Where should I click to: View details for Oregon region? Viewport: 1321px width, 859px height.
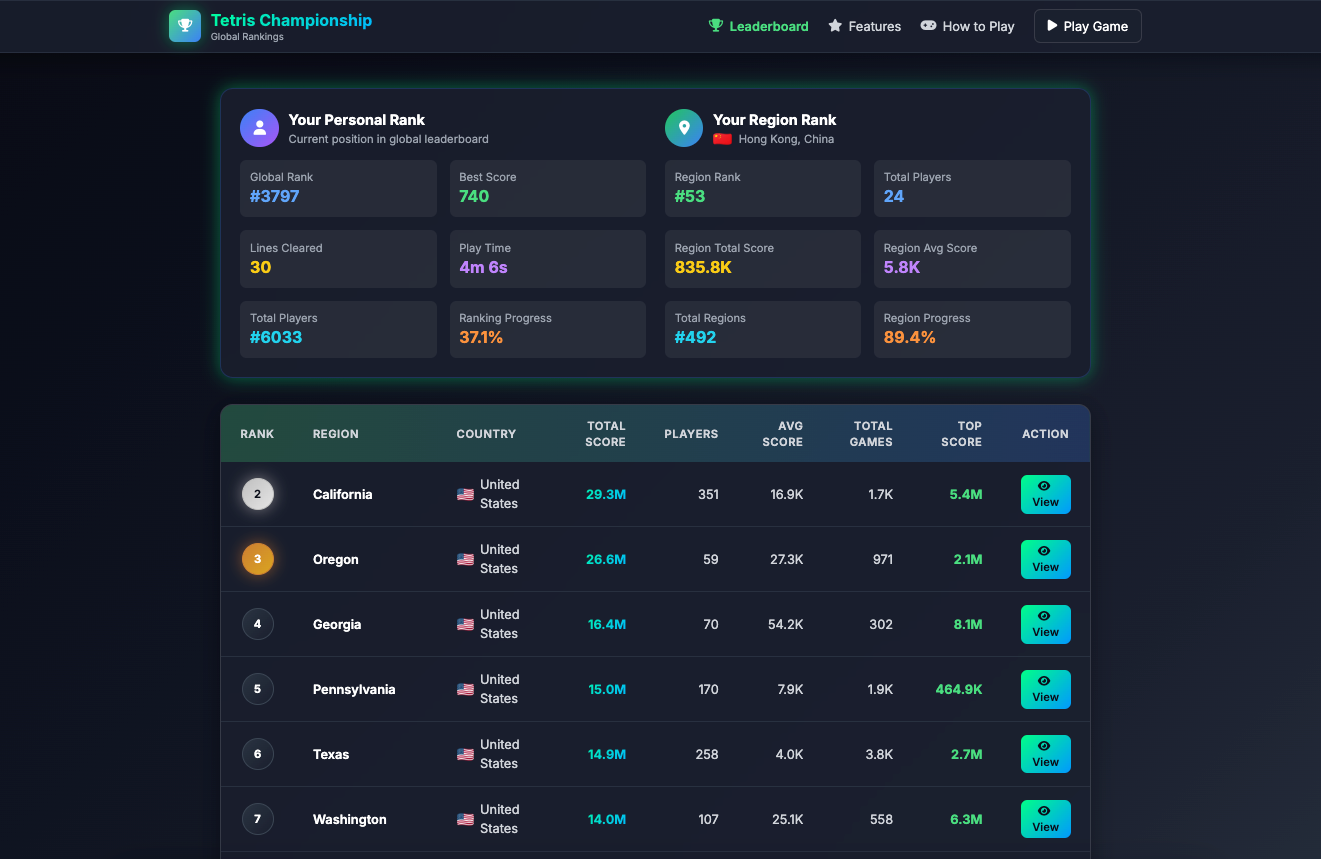click(1045, 559)
